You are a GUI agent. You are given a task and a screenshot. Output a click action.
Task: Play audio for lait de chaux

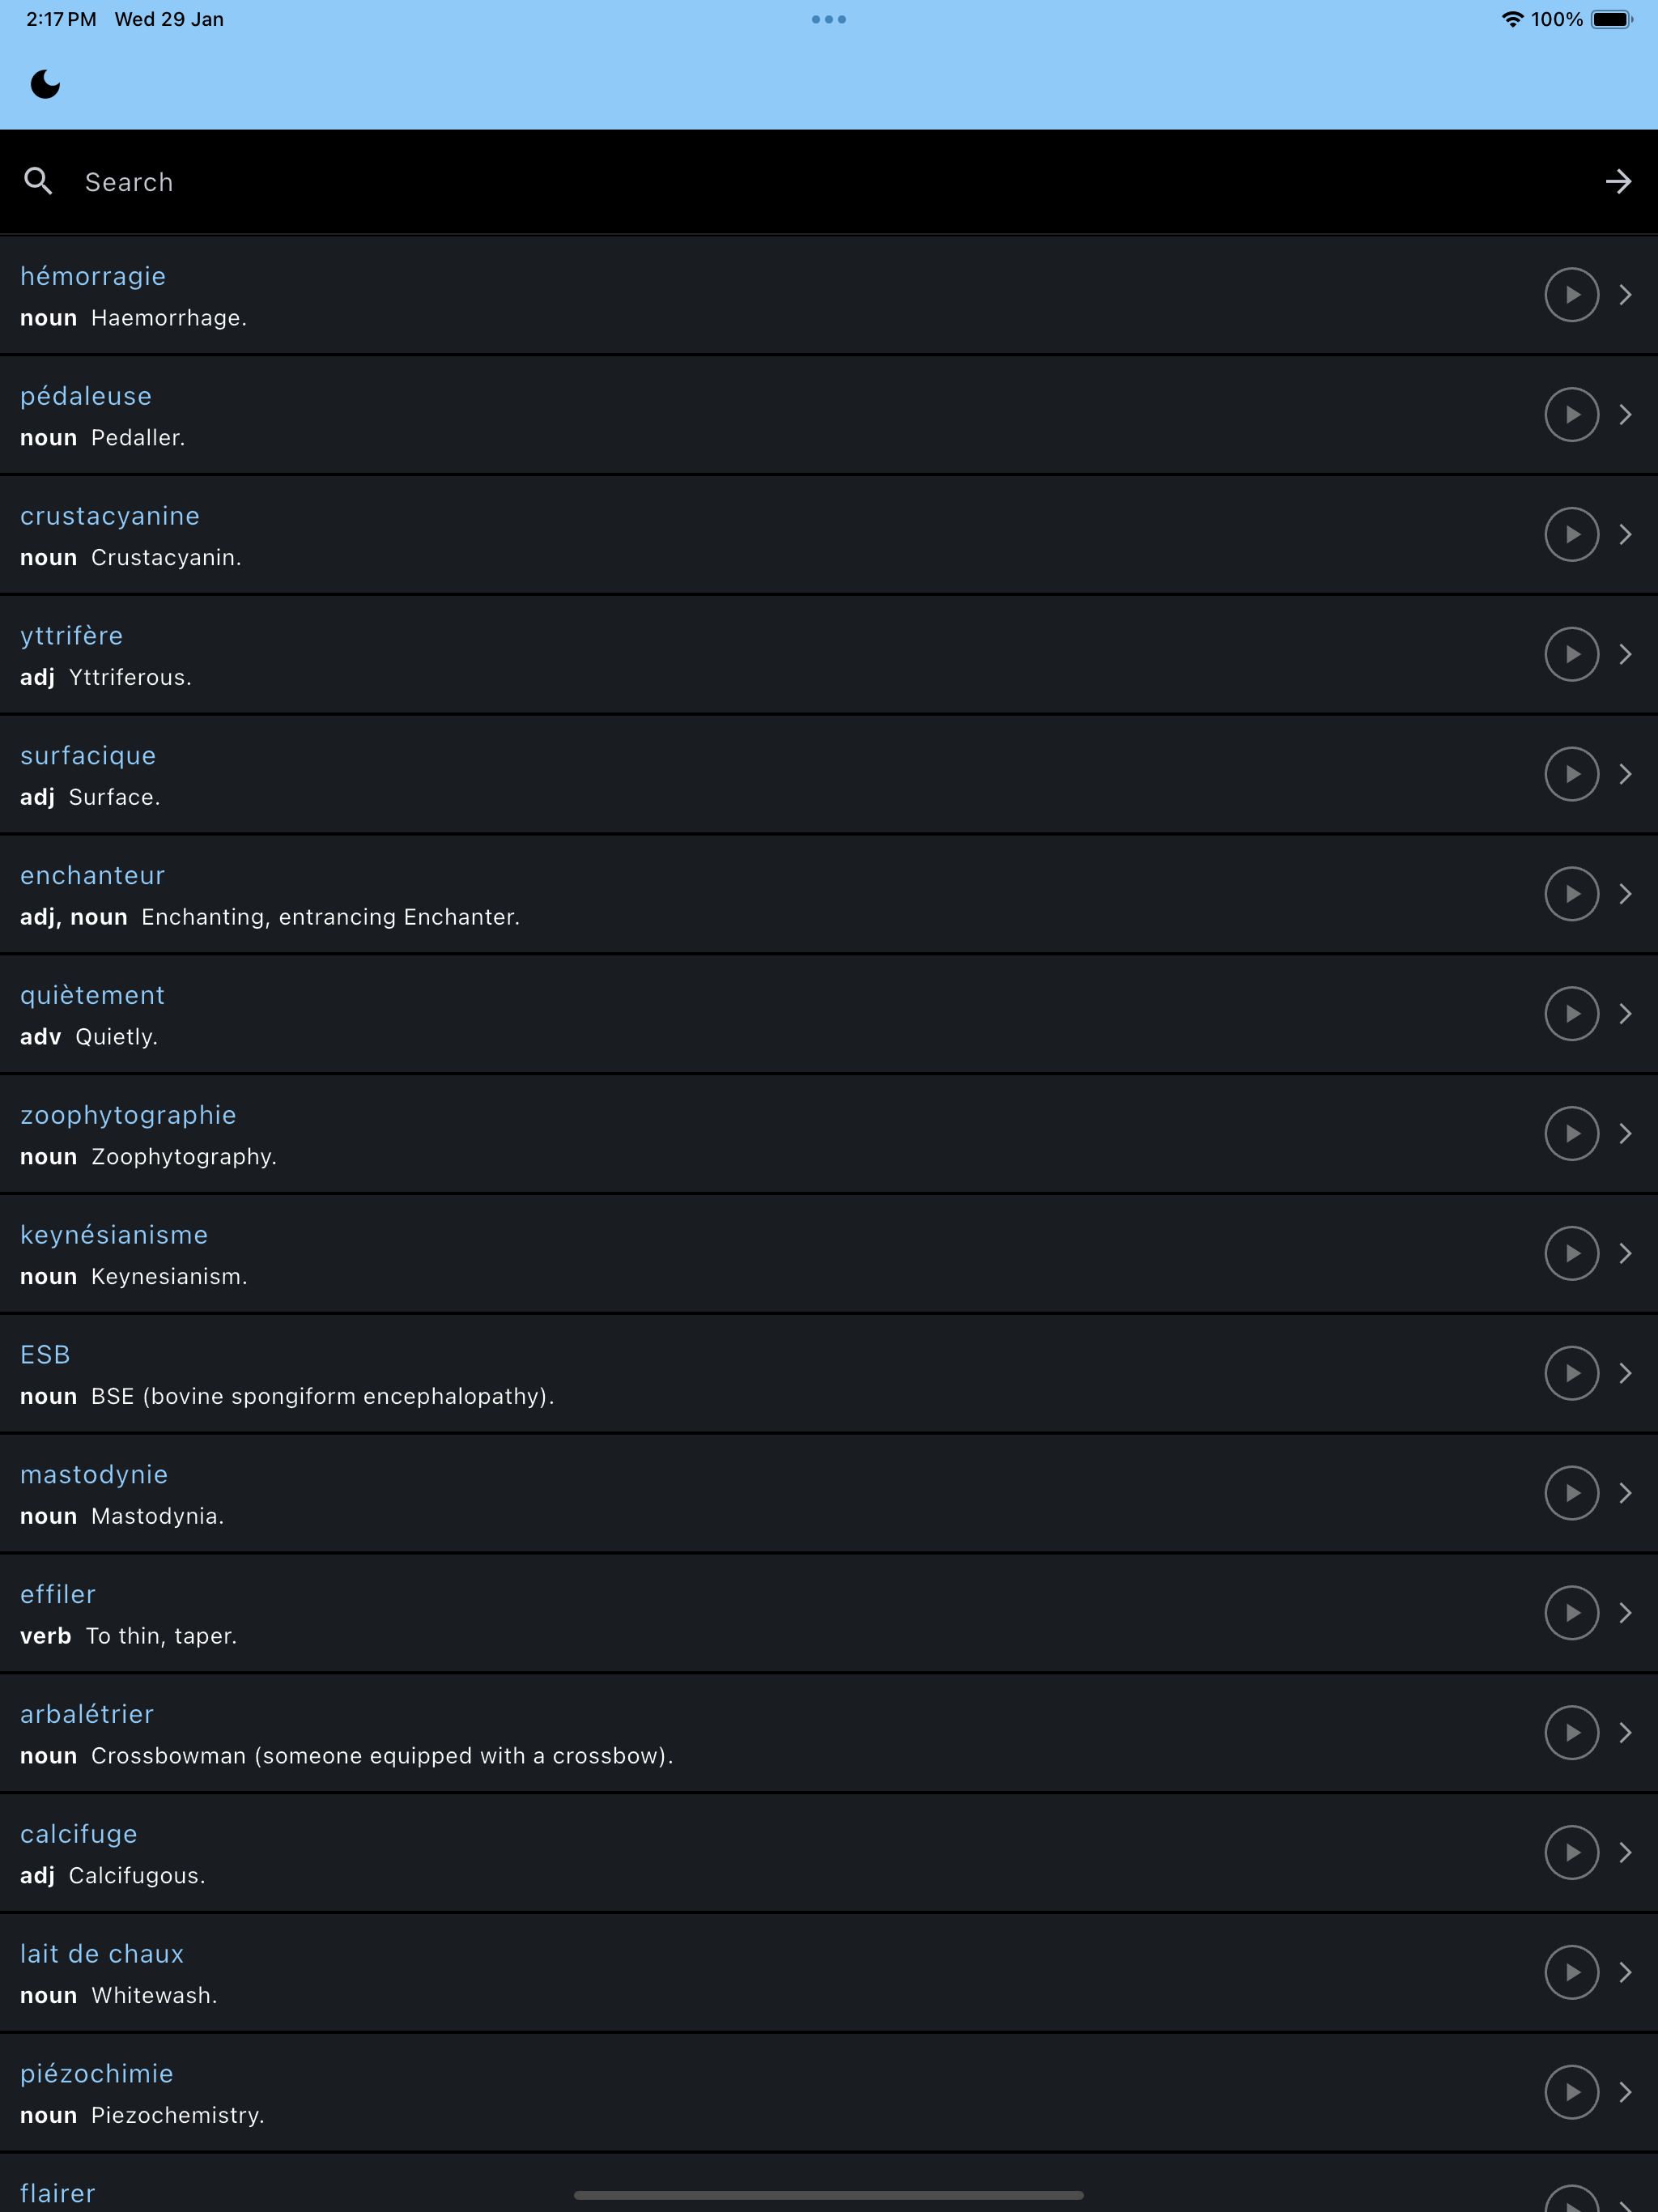[x=1571, y=1972]
